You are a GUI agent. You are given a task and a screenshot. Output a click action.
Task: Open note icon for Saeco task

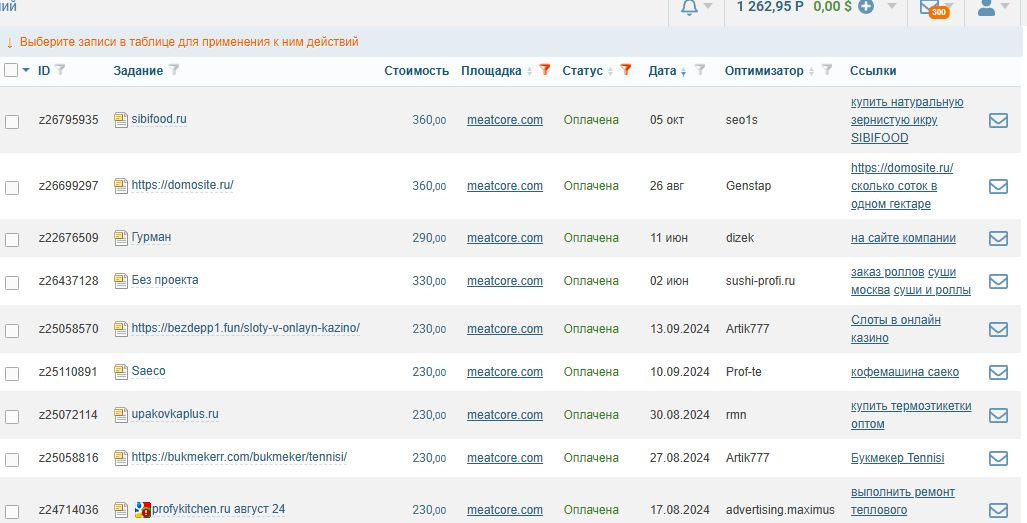coord(121,372)
